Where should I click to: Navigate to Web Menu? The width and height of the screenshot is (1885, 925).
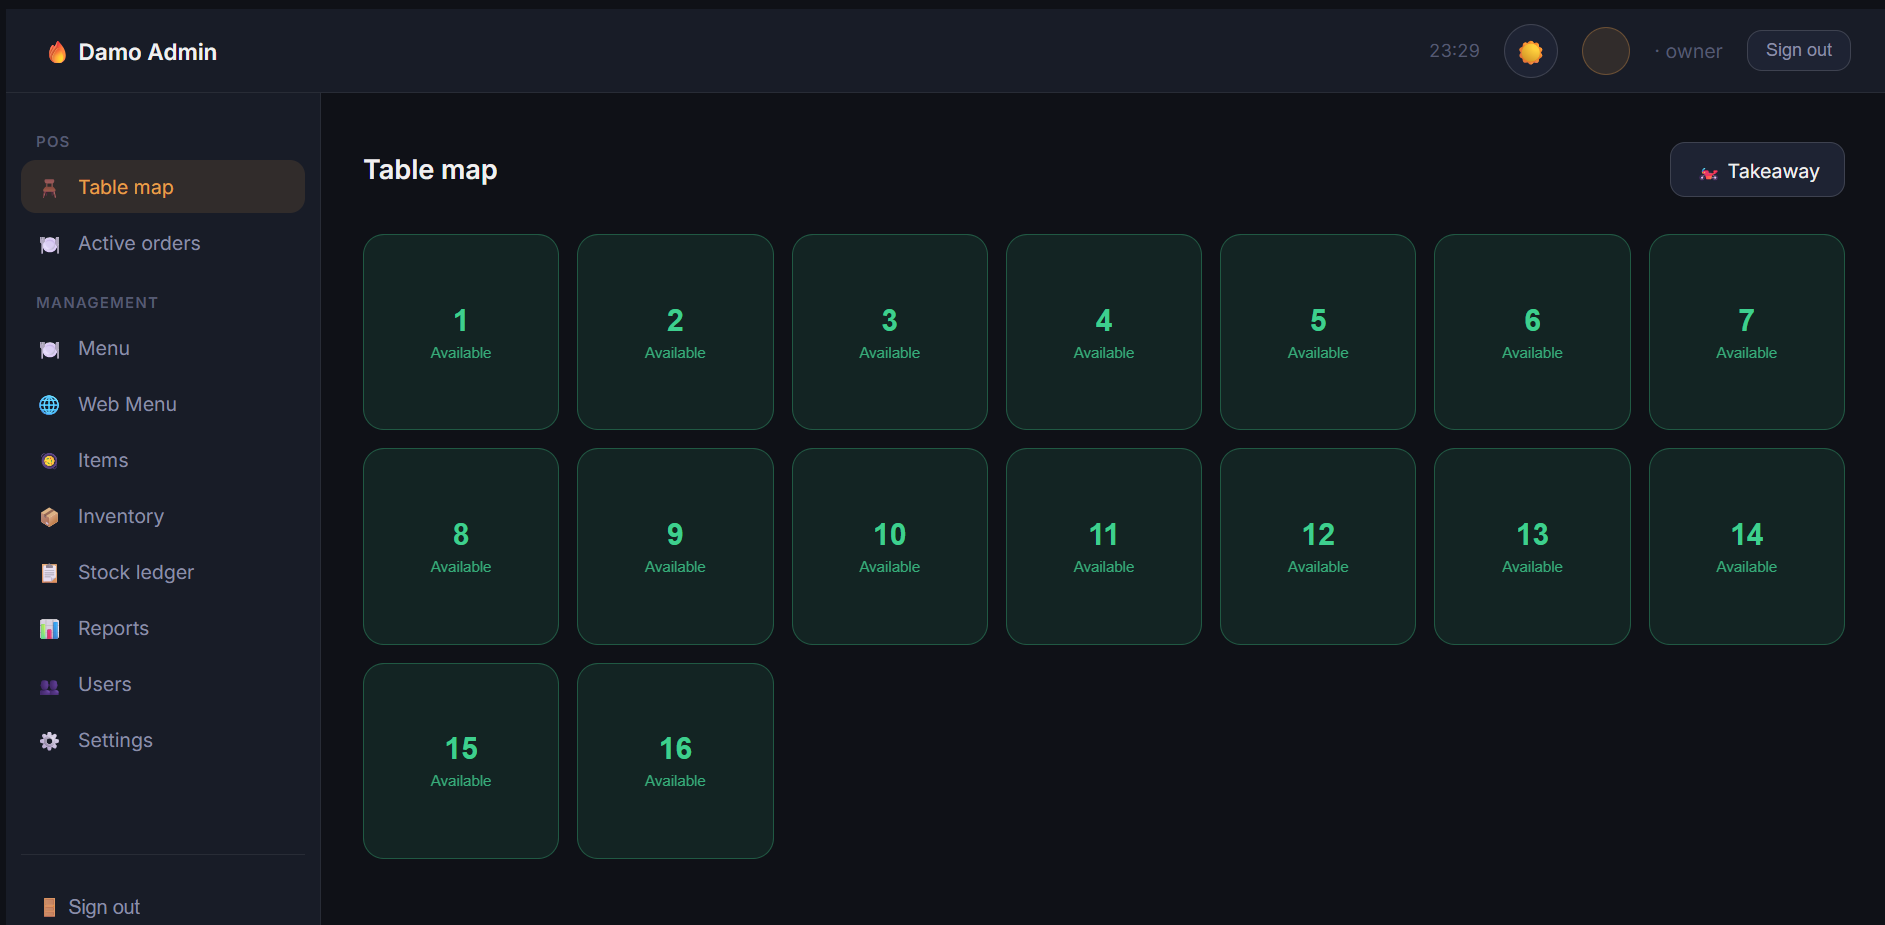163,404
